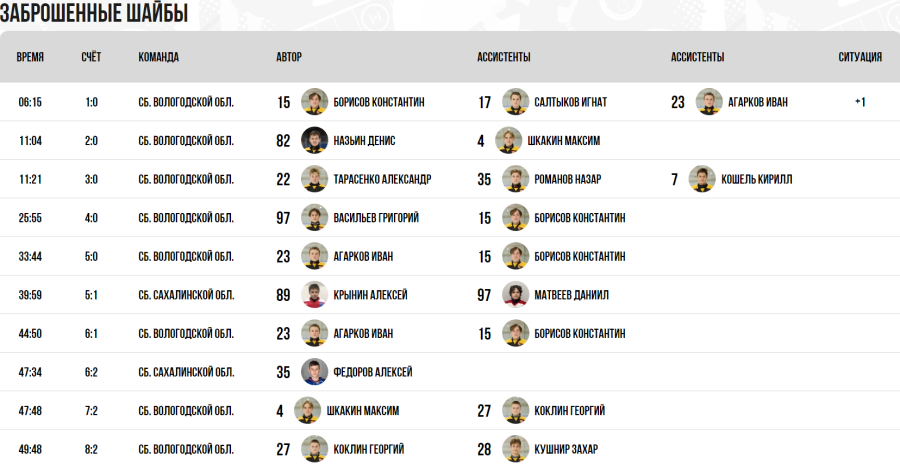
Task: Click Салтыков Игнат avatar photo
Action: [x=515, y=102]
